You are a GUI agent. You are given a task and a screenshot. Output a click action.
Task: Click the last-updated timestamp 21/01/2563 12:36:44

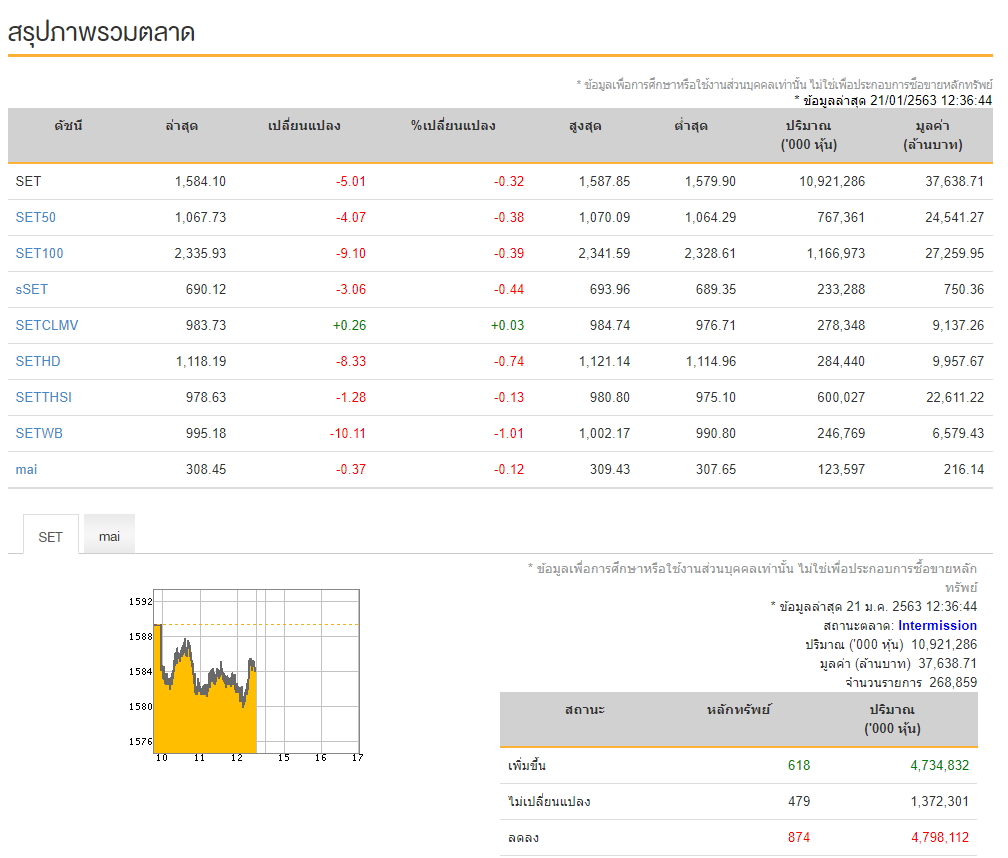(931, 100)
